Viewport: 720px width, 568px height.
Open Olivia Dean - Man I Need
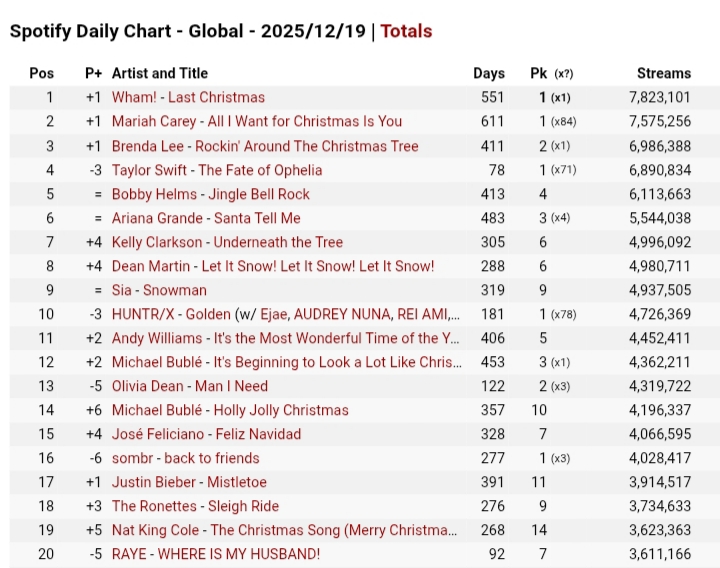point(189,386)
